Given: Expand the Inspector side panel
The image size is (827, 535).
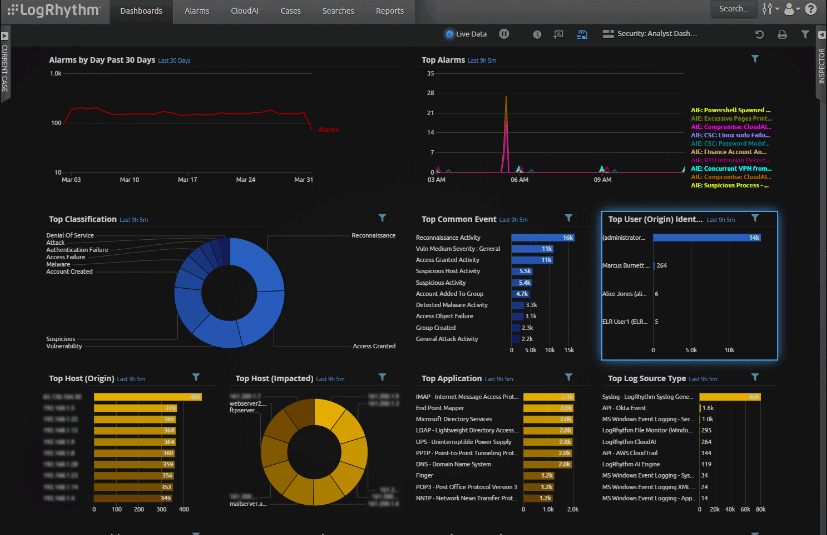Looking at the screenshot, I should pos(821,62).
